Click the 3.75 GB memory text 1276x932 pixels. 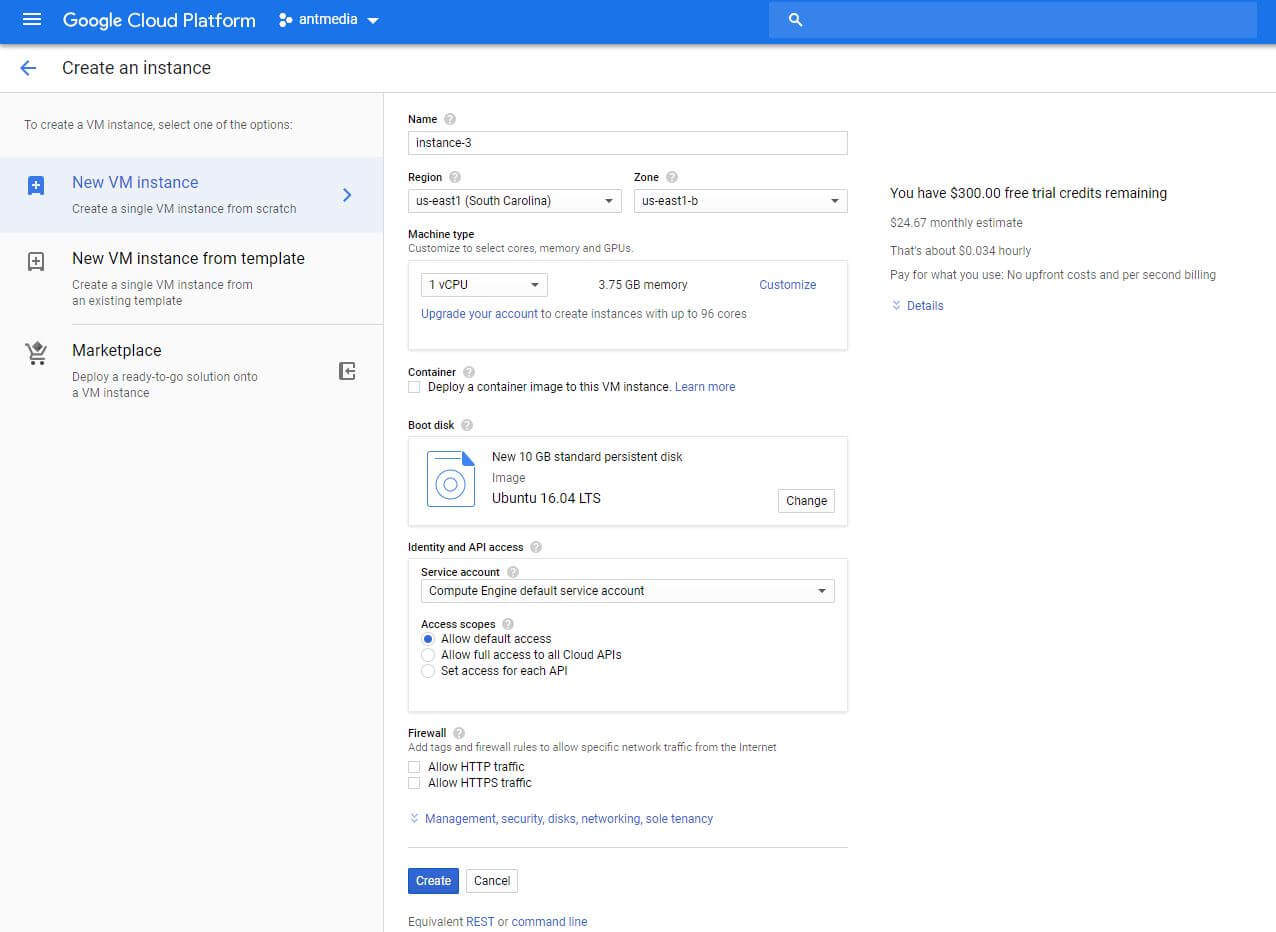click(643, 285)
